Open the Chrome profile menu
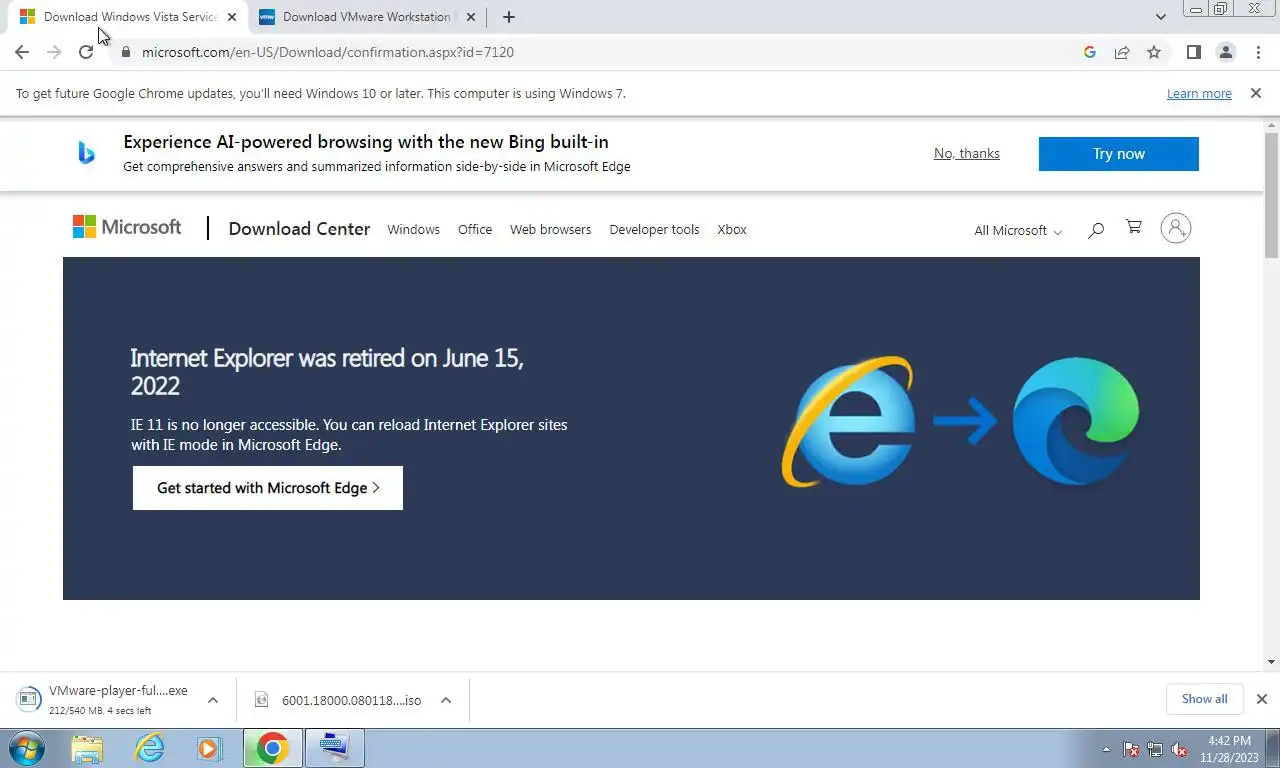The image size is (1280, 768). pos(1226,52)
